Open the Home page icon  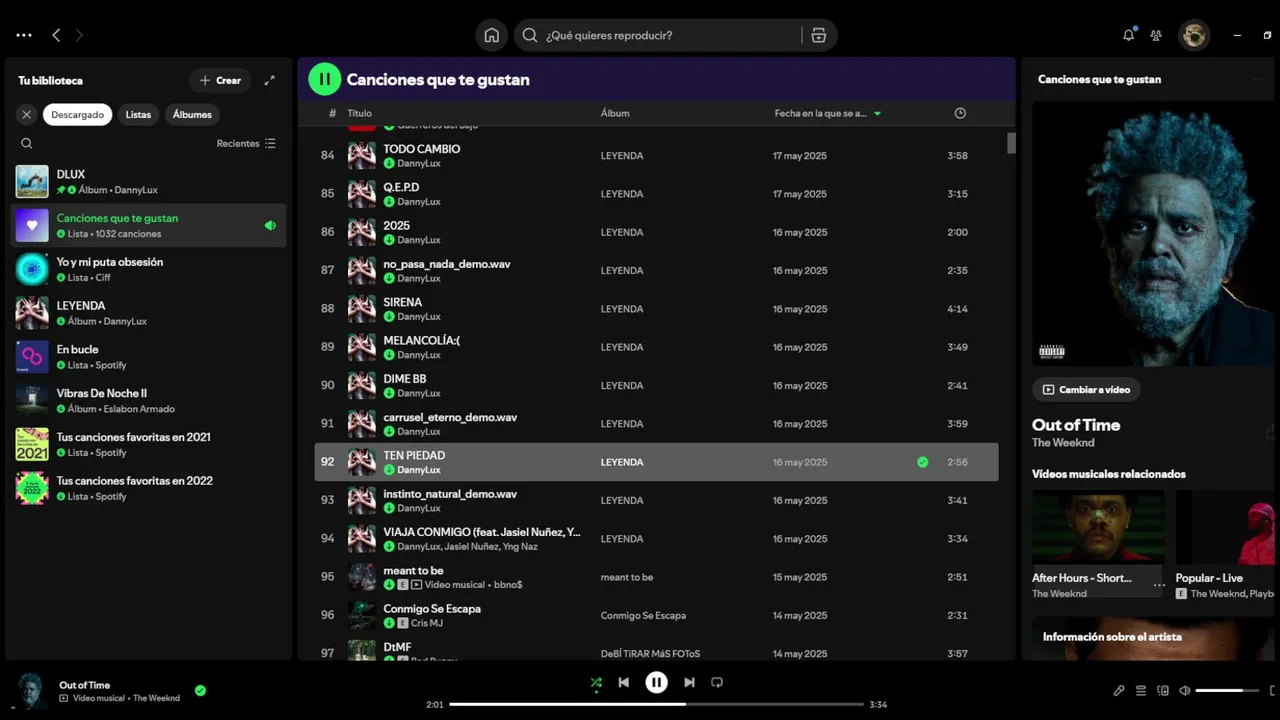pyautogui.click(x=491, y=35)
